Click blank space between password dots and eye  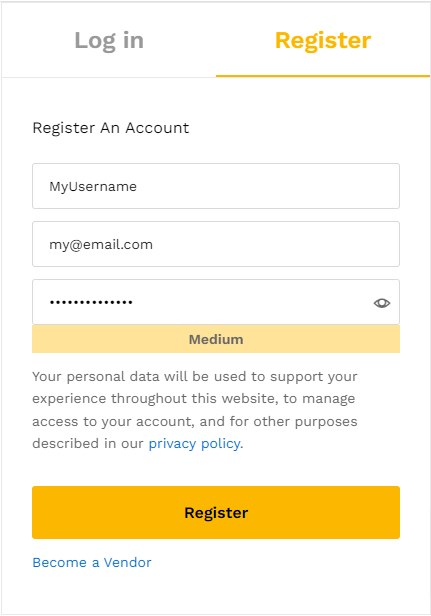(251, 302)
